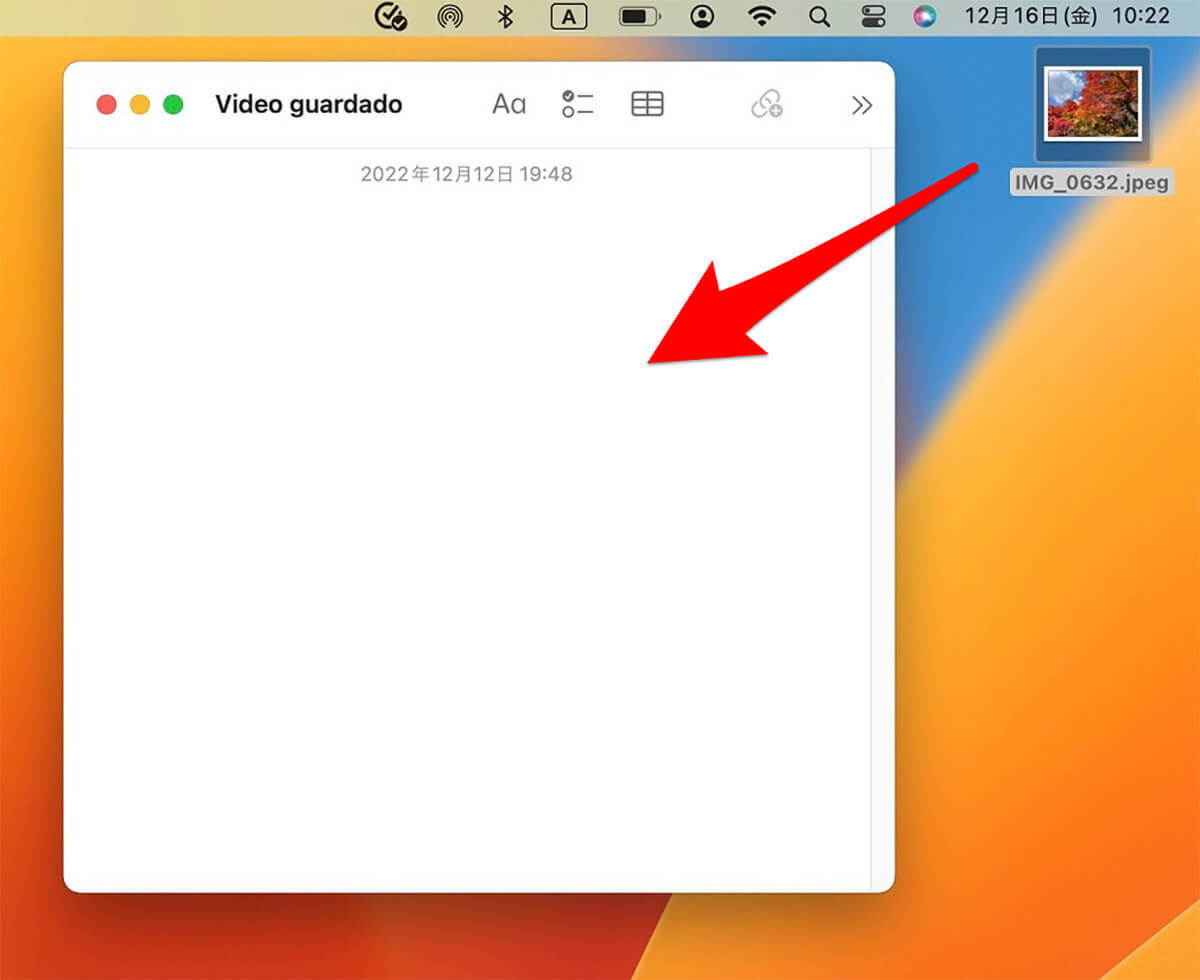Open the AirDrop status menu icon
The image size is (1200, 980).
tap(450, 17)
